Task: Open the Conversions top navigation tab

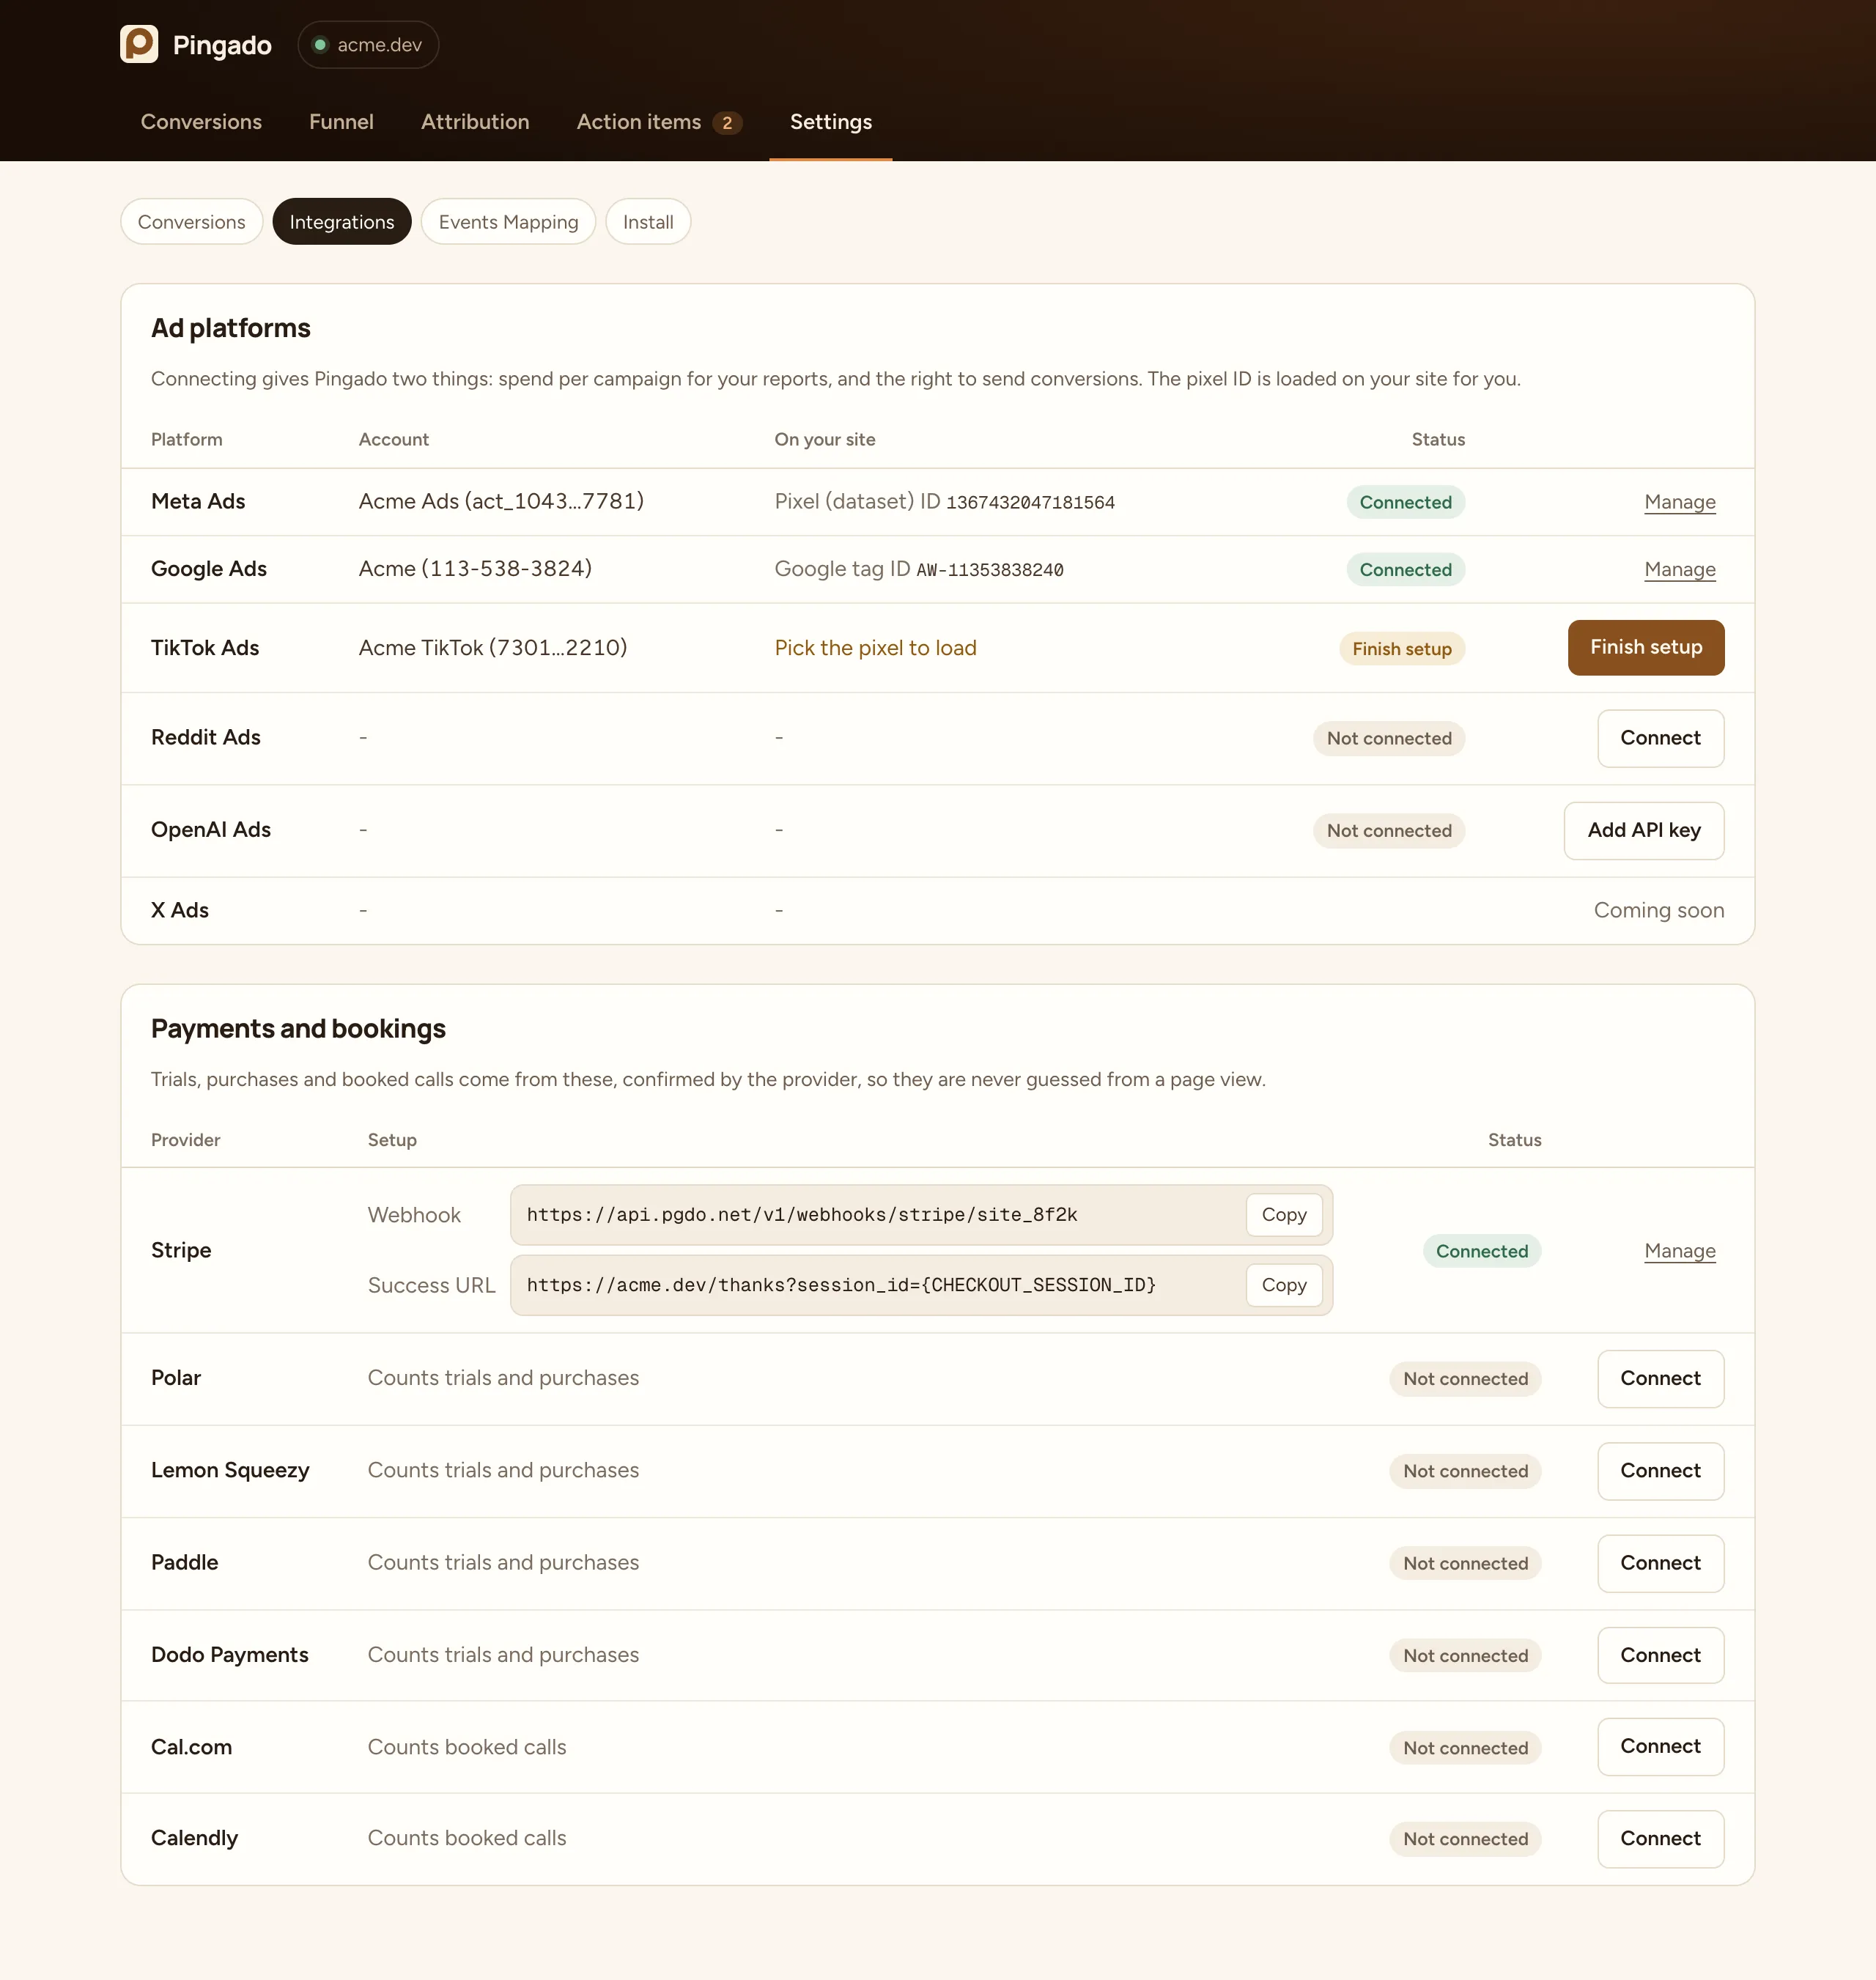Action: (x=201, y=122)
